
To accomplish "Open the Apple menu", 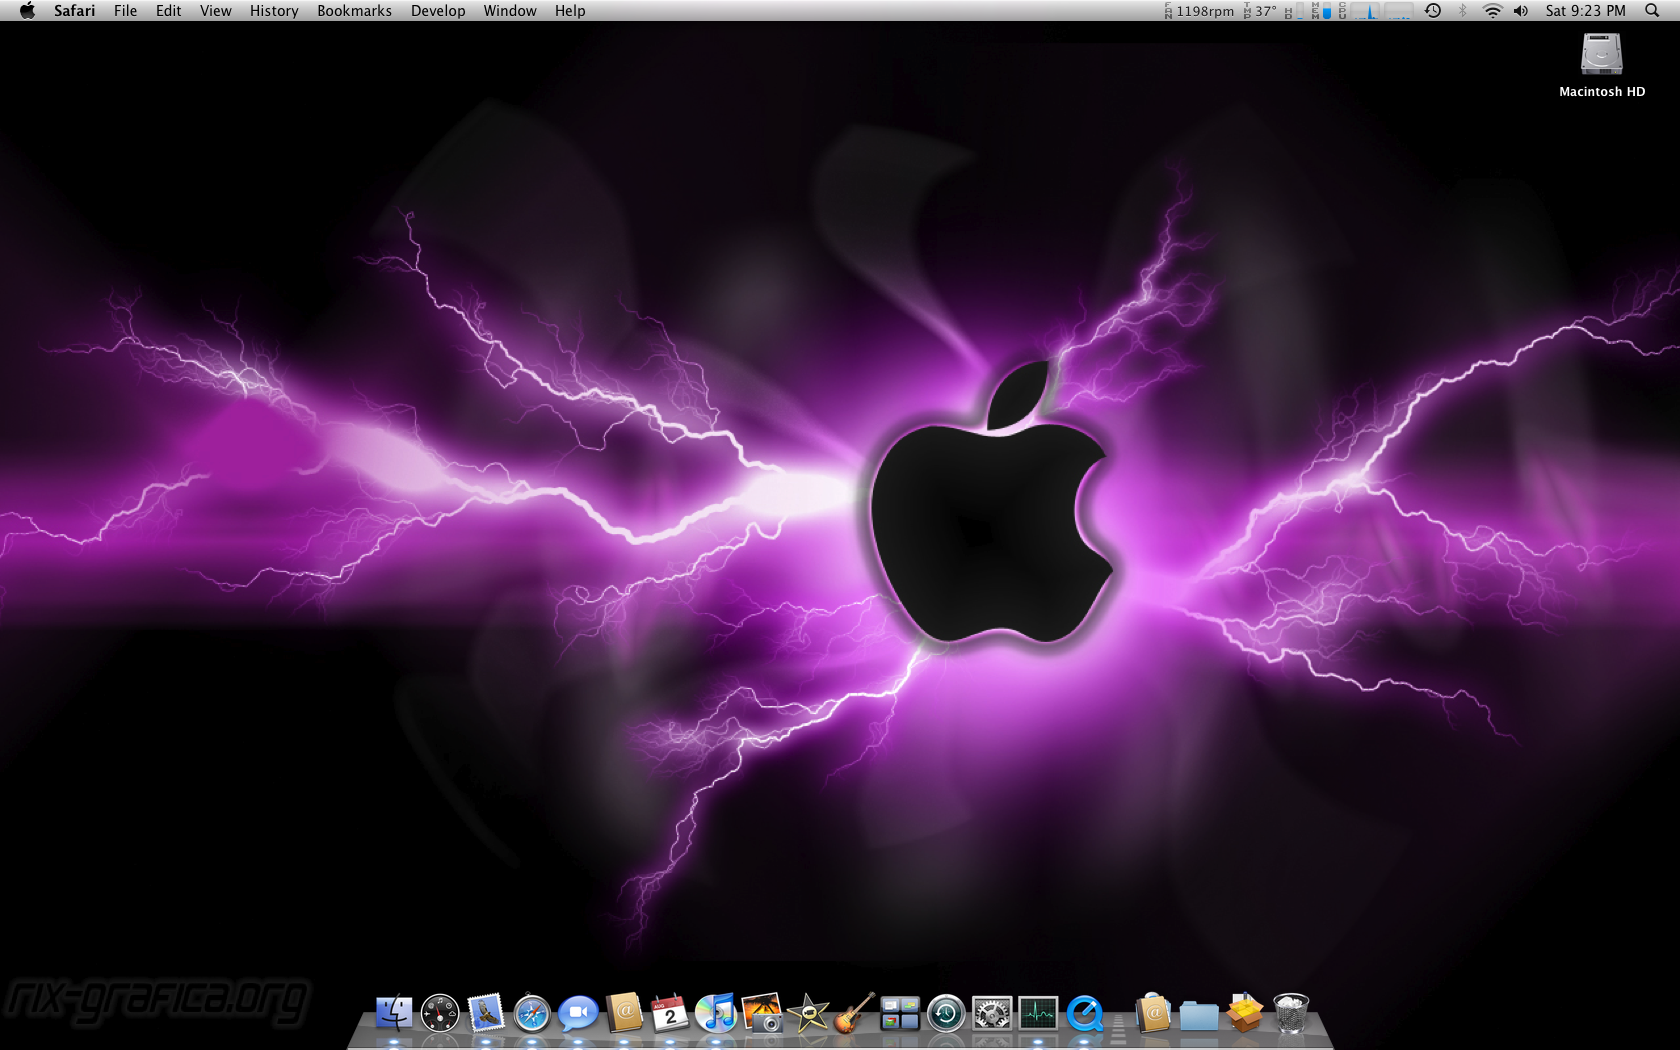I will pyautogui.click(x=27, y=11).
